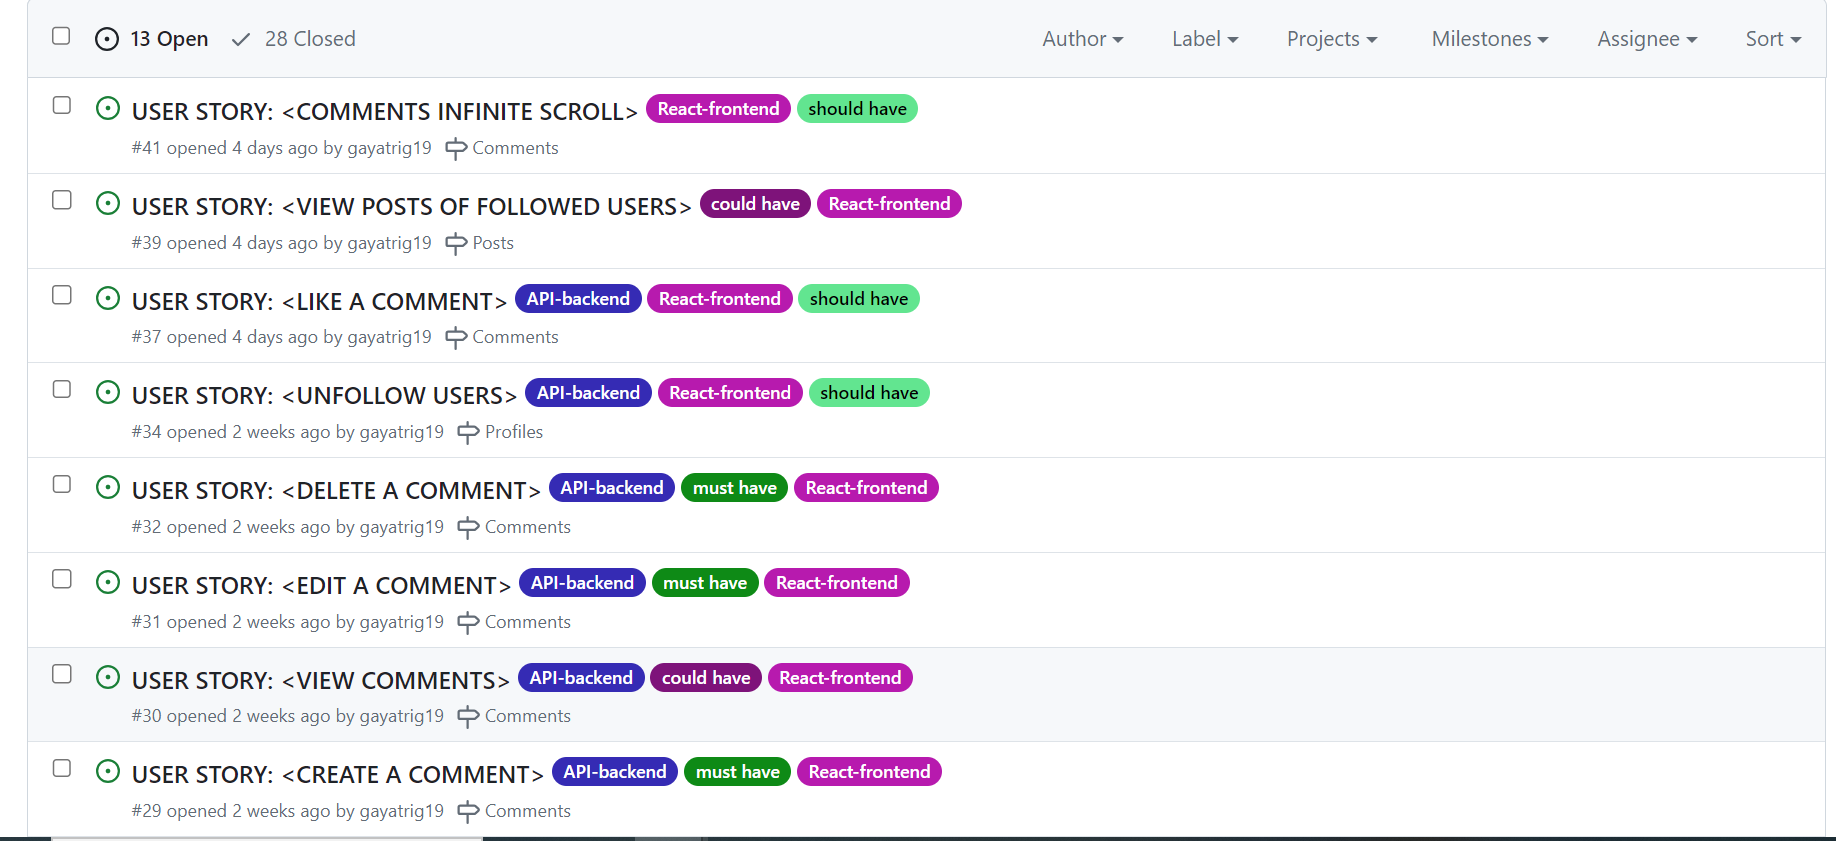1836x841 pixels.
Task: Click the open status icon for CREATE A COMMENT
Action: [108, 771]
